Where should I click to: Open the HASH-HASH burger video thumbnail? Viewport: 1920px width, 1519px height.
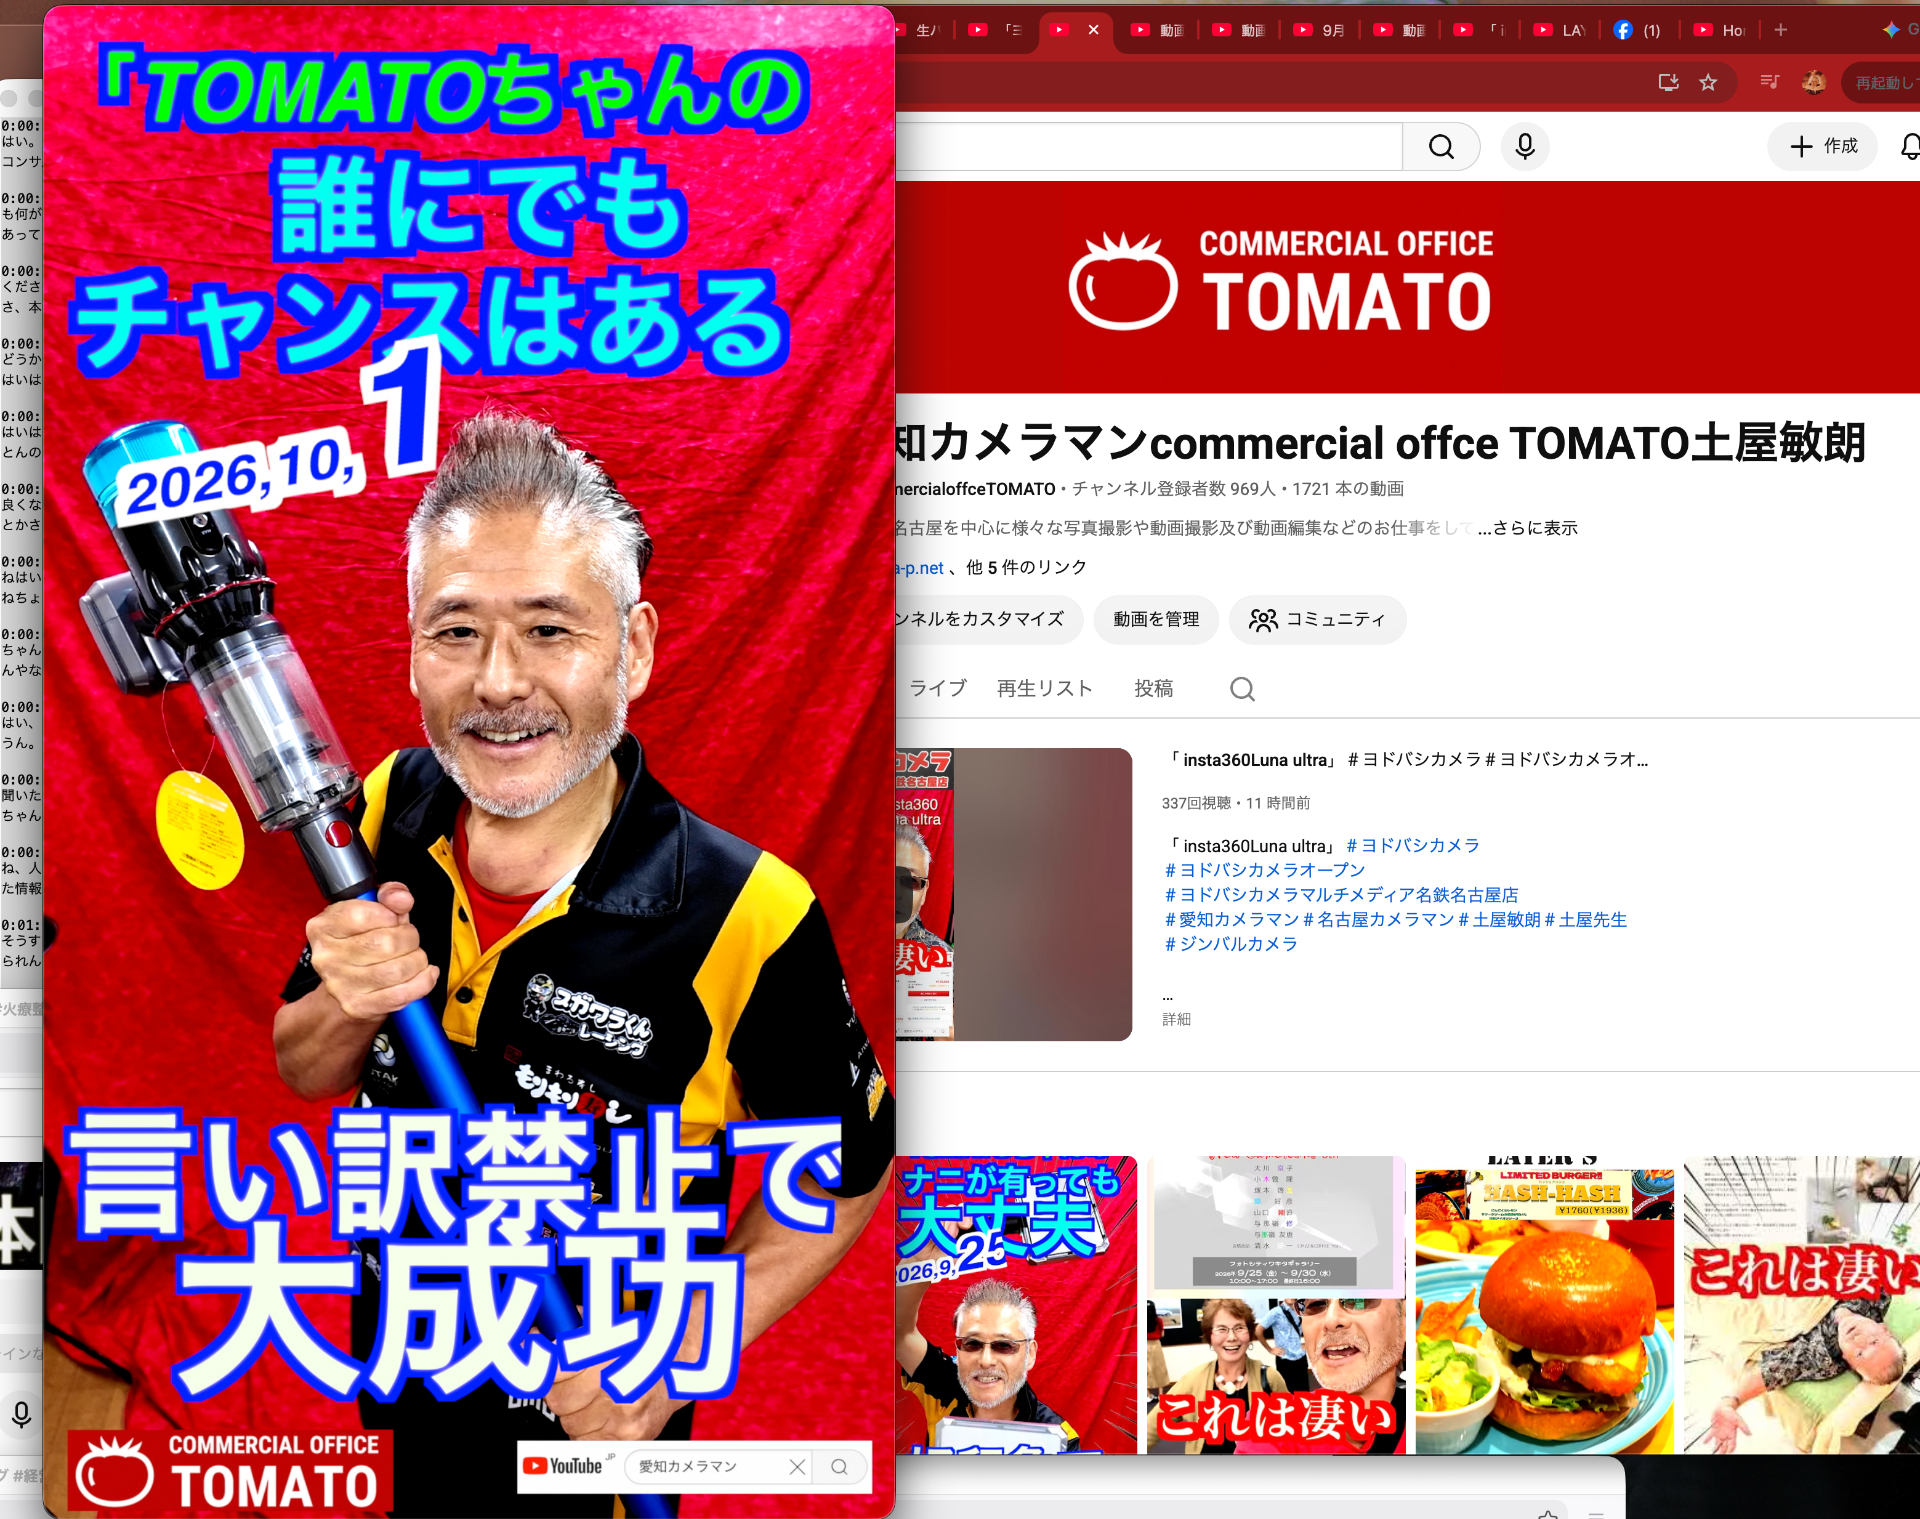(1544, 1305)
